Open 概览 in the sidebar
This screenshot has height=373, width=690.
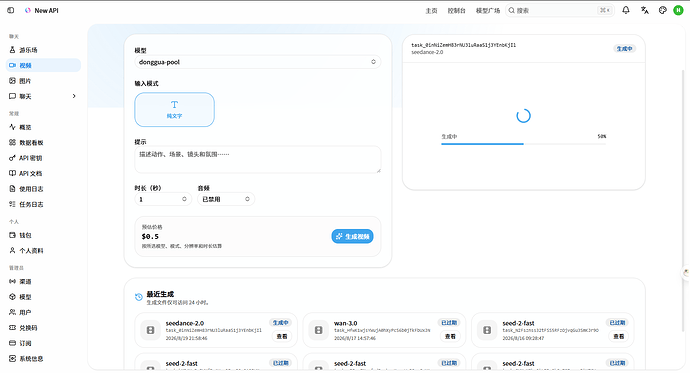[43, 127]
